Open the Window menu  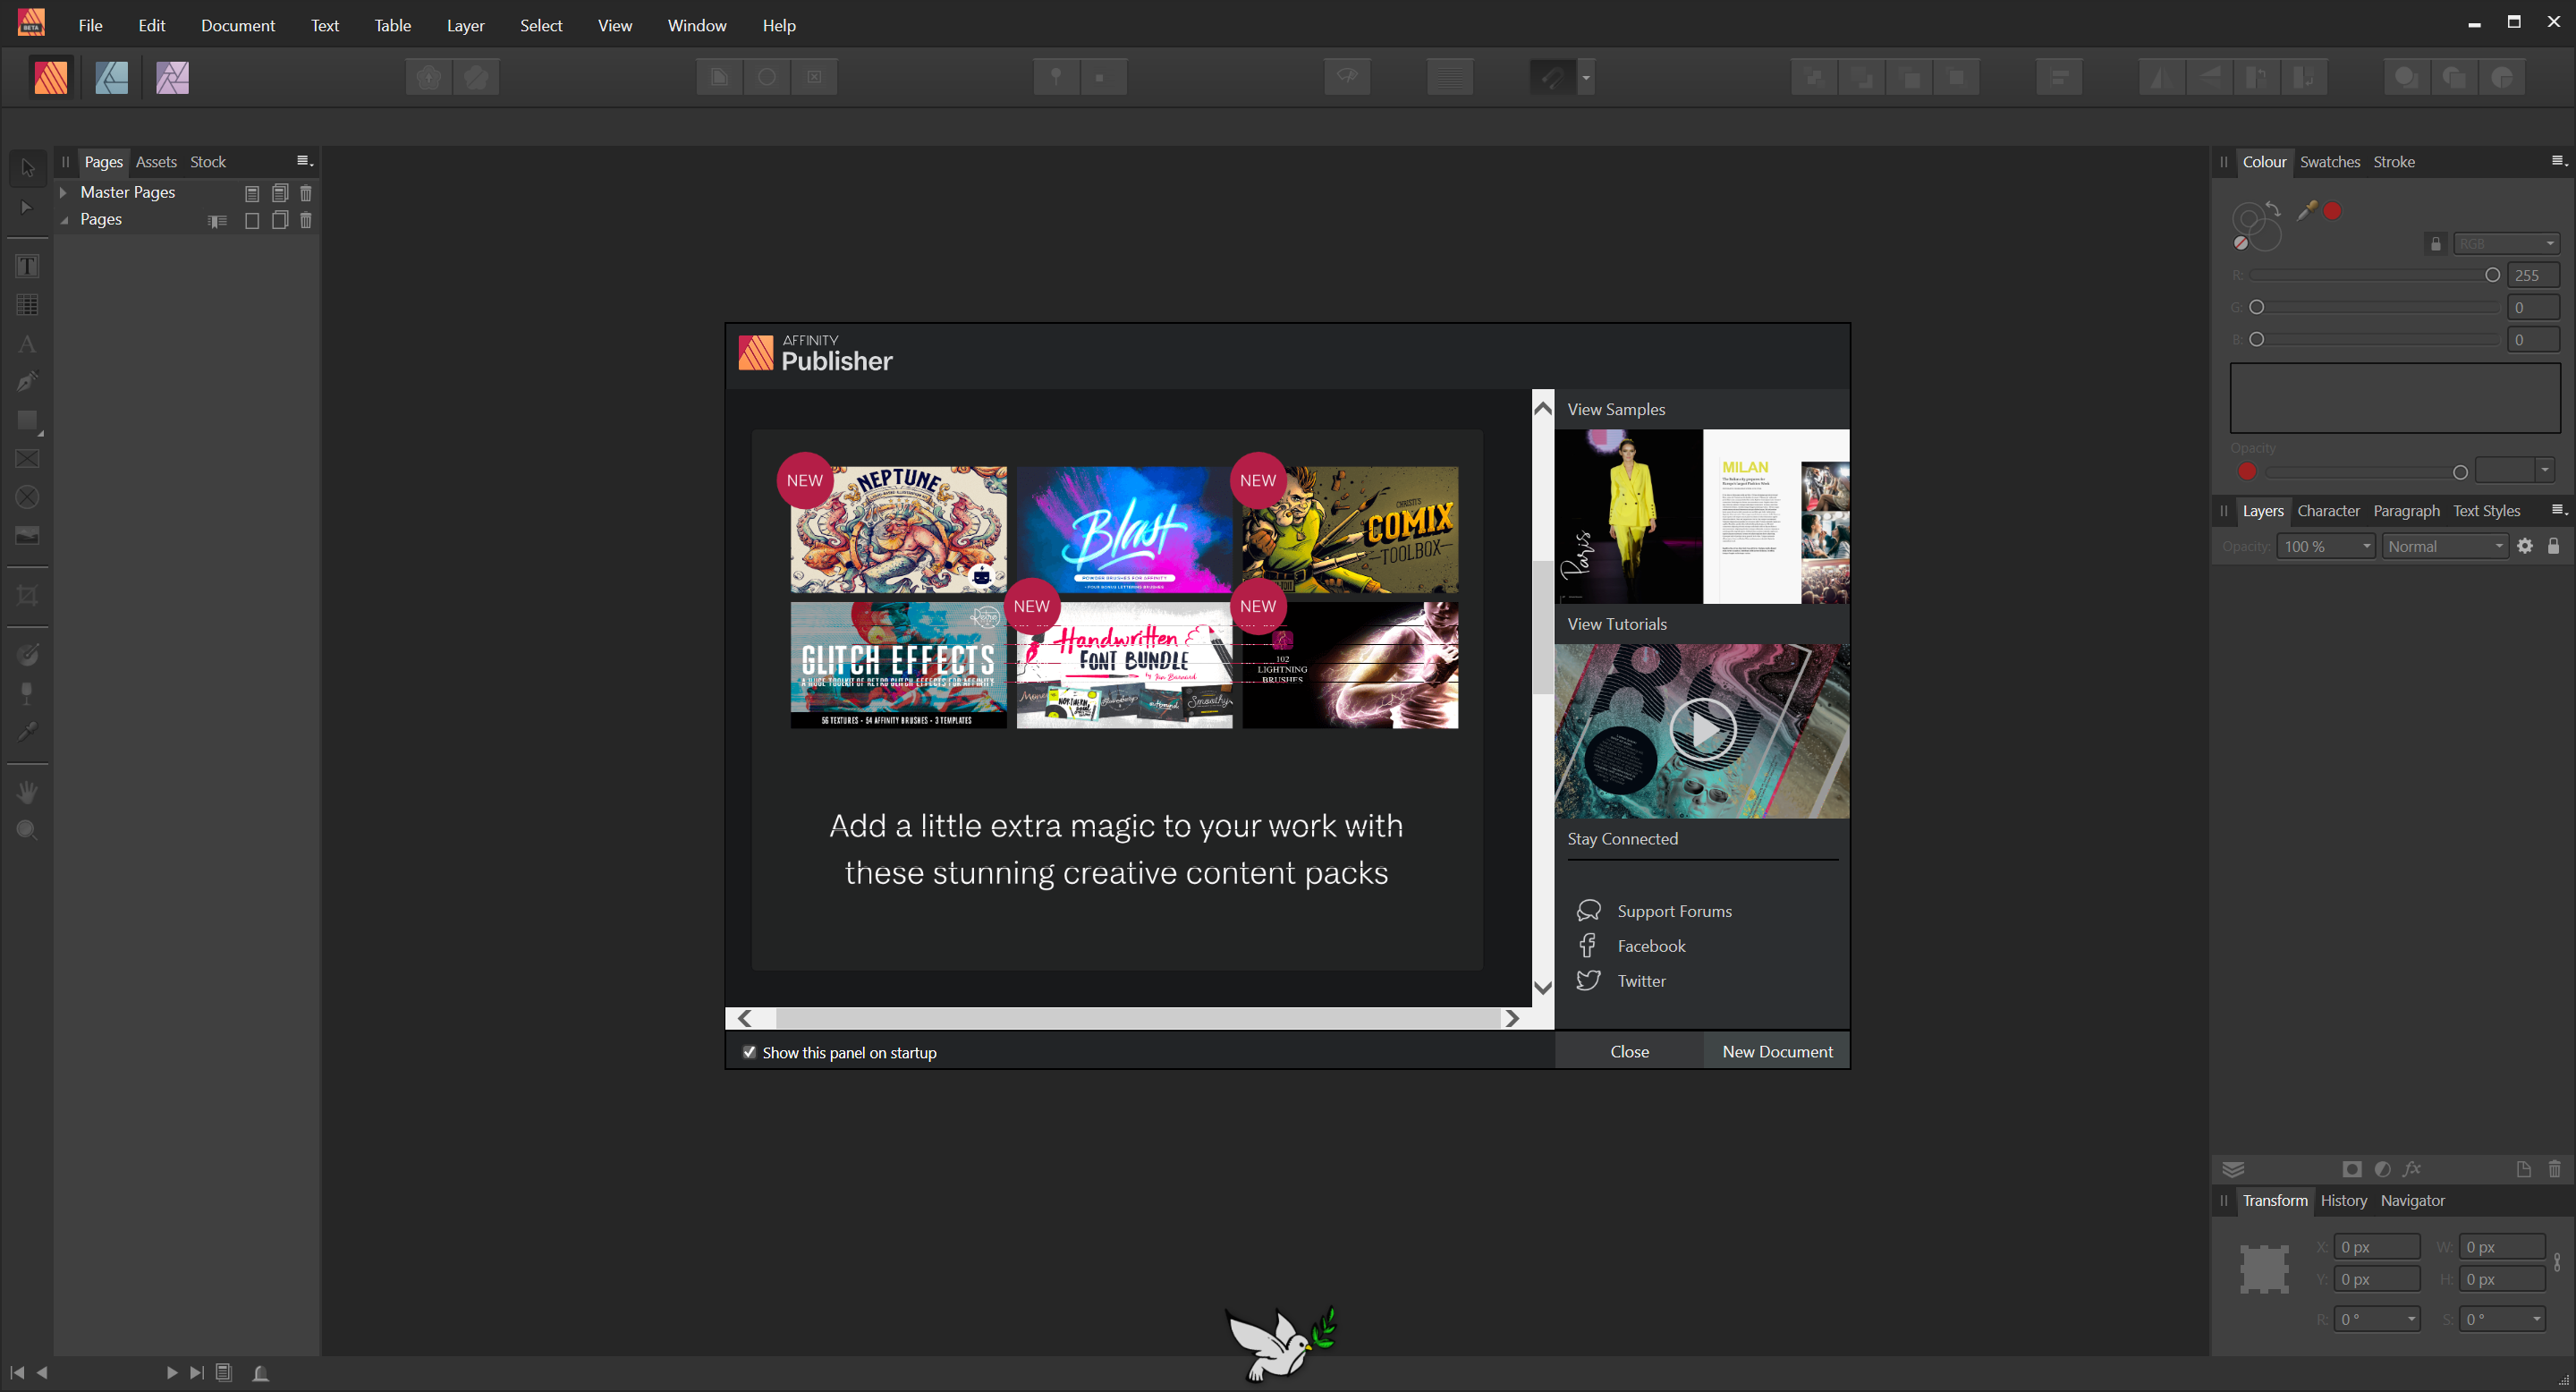click(x=697, y=25)
